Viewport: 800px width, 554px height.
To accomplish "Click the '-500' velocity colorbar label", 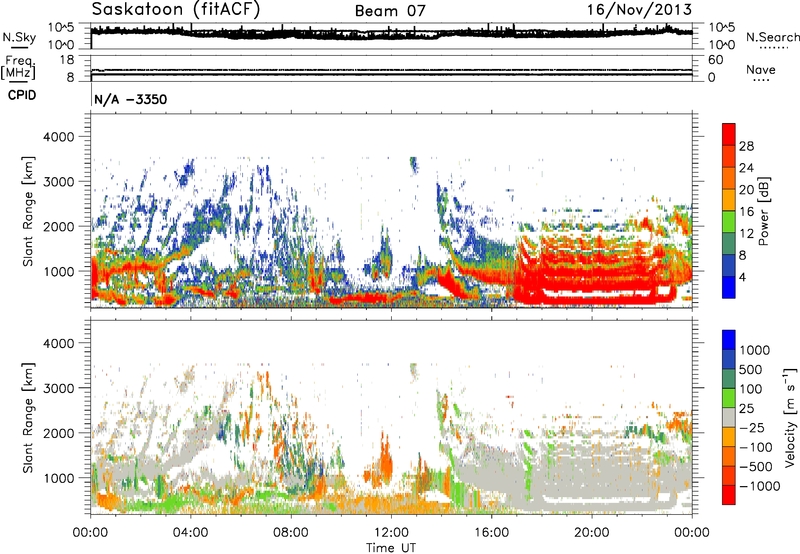I will coord(756,467).
